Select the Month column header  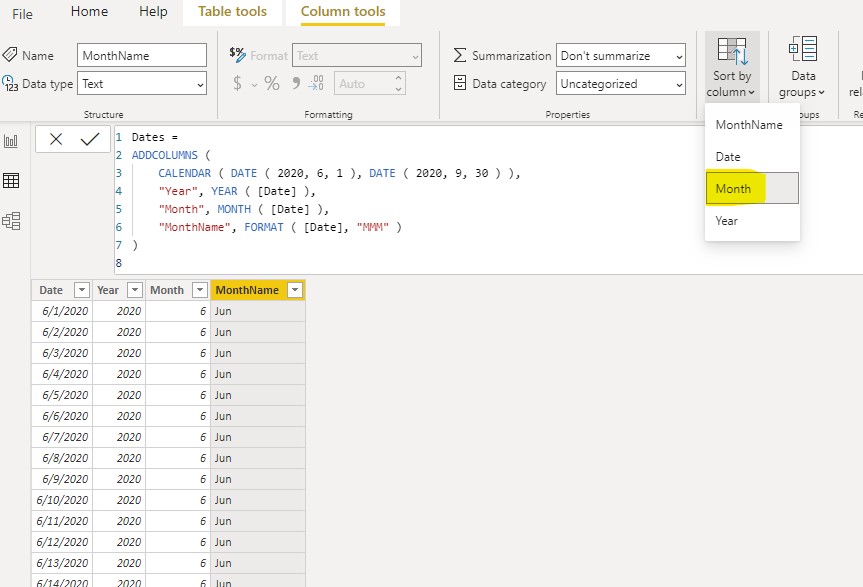(x=167, y=290)
